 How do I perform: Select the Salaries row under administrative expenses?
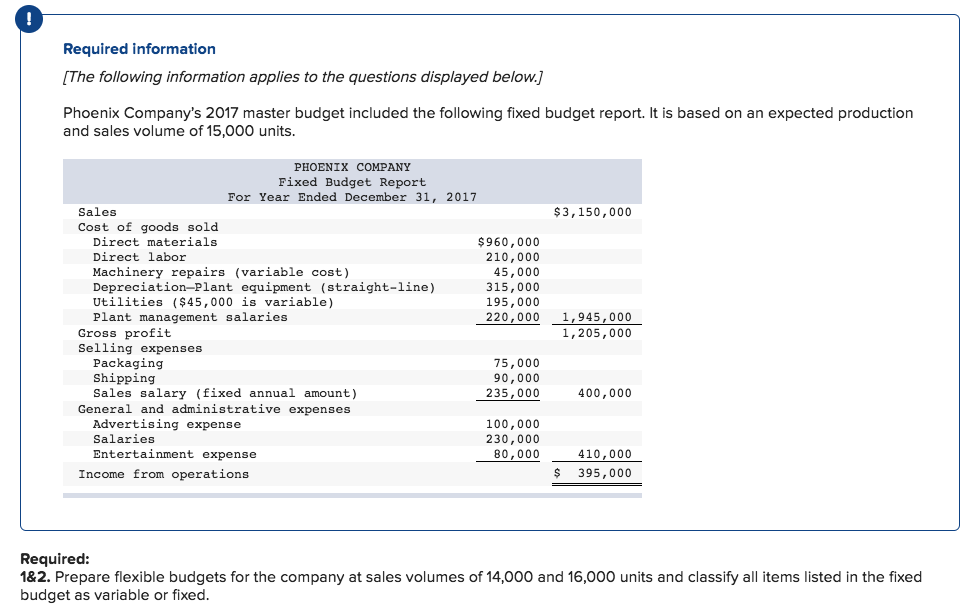coord(124,439)
